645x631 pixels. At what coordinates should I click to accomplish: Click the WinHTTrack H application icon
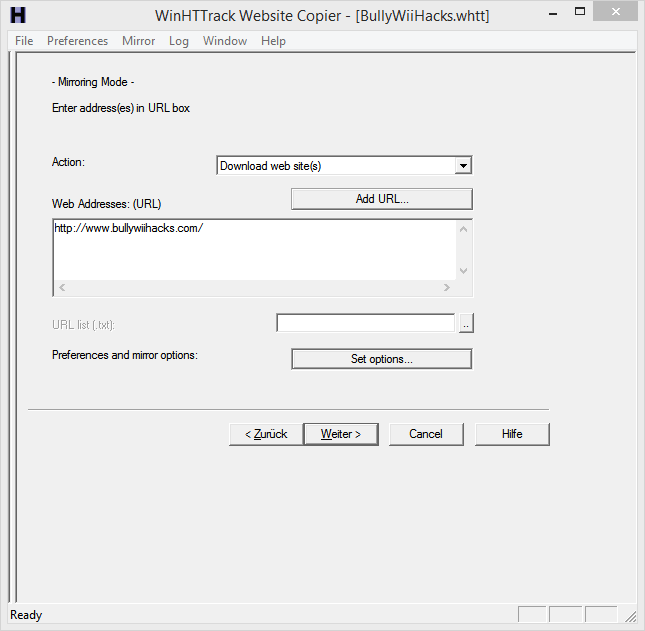pos(18,15)
